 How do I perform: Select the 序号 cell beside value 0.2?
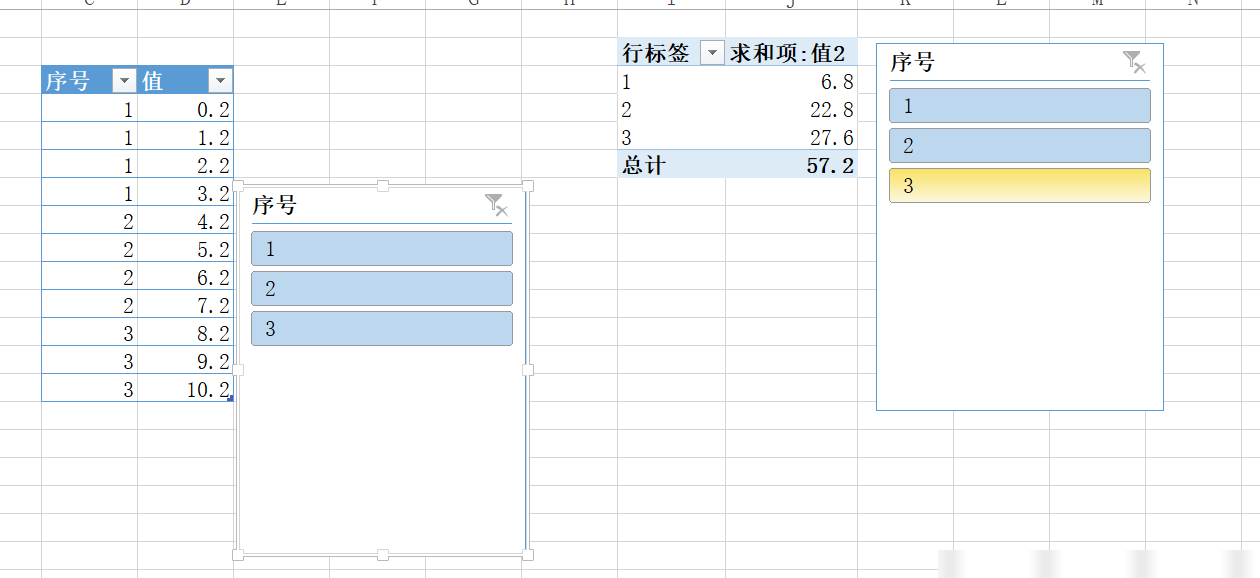(89, 109)
